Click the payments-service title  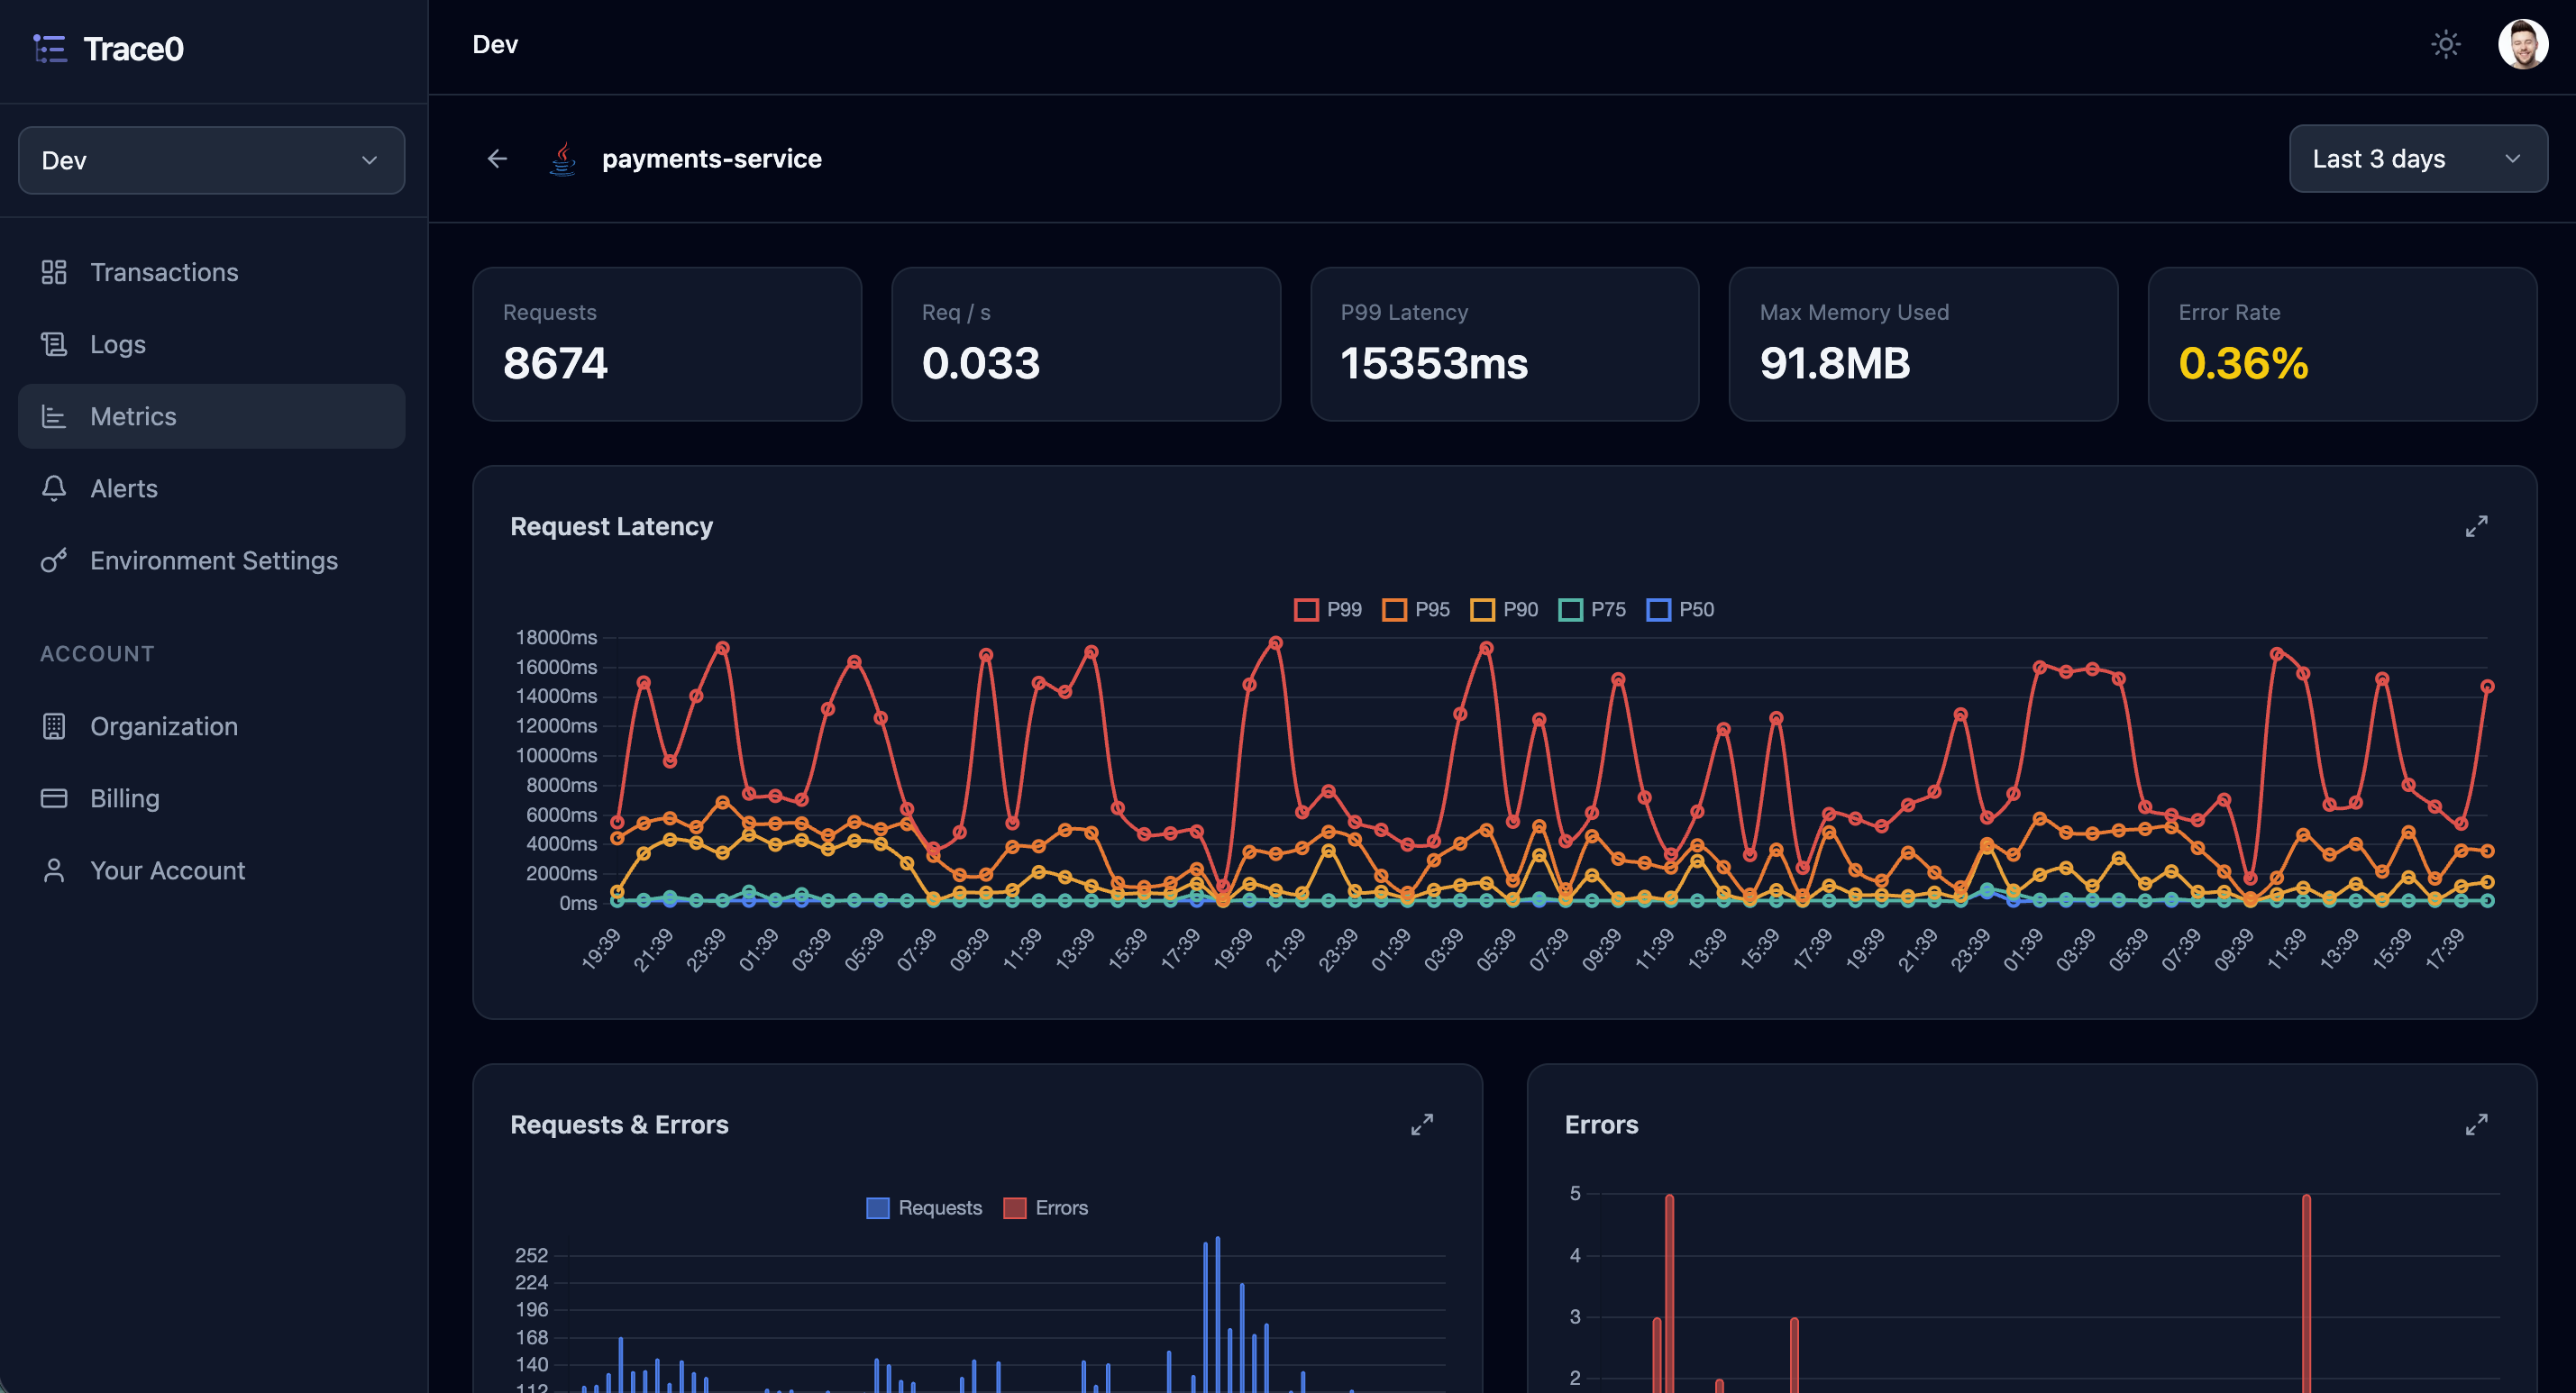tap(712, 158)
